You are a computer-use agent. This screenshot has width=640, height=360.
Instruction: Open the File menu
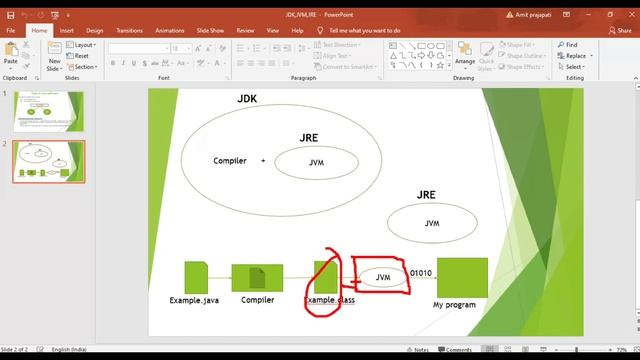(11, 31)
